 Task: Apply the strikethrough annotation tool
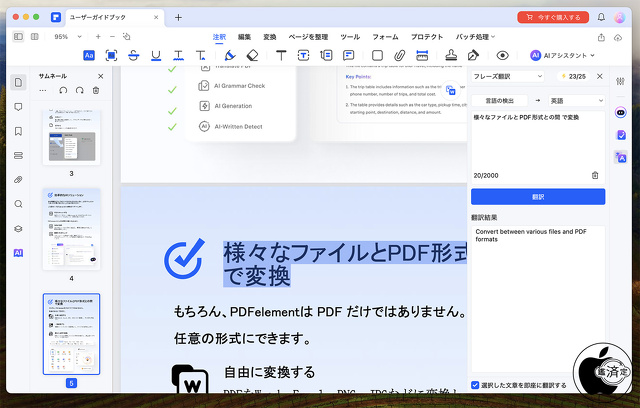(x=133, y=55)
